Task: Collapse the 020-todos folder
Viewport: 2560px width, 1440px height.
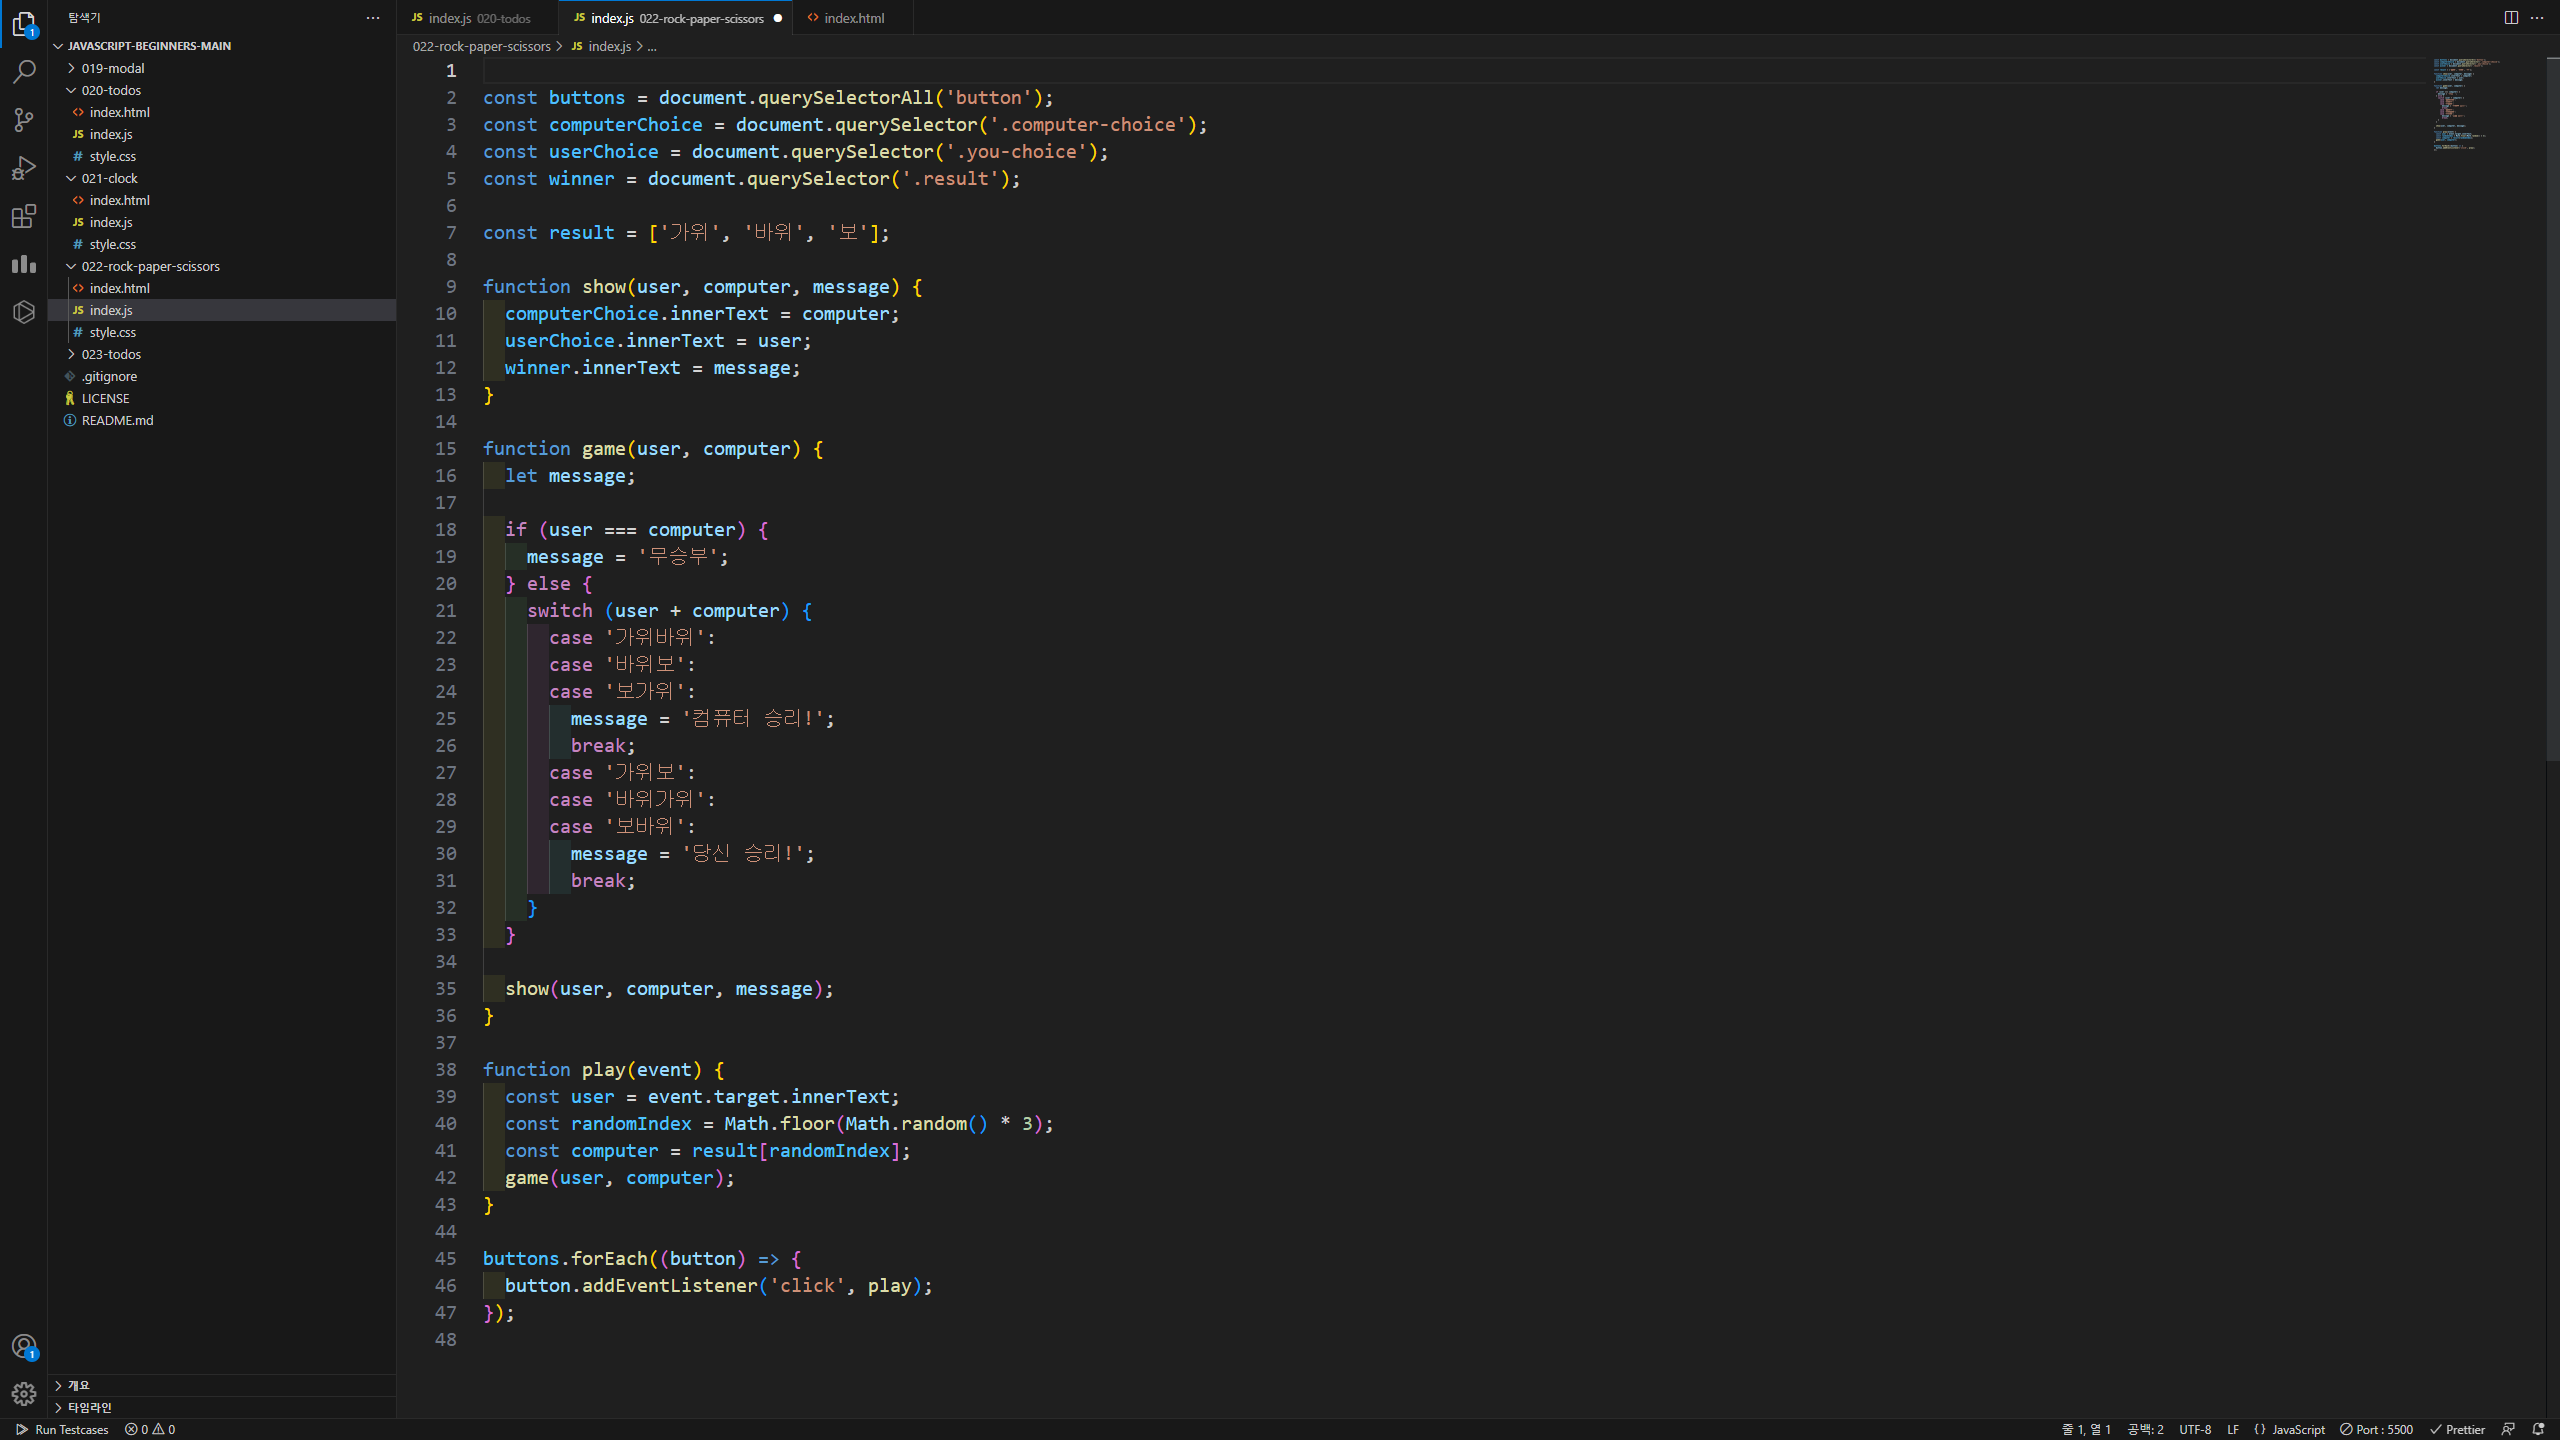Action: click(110, 90)
